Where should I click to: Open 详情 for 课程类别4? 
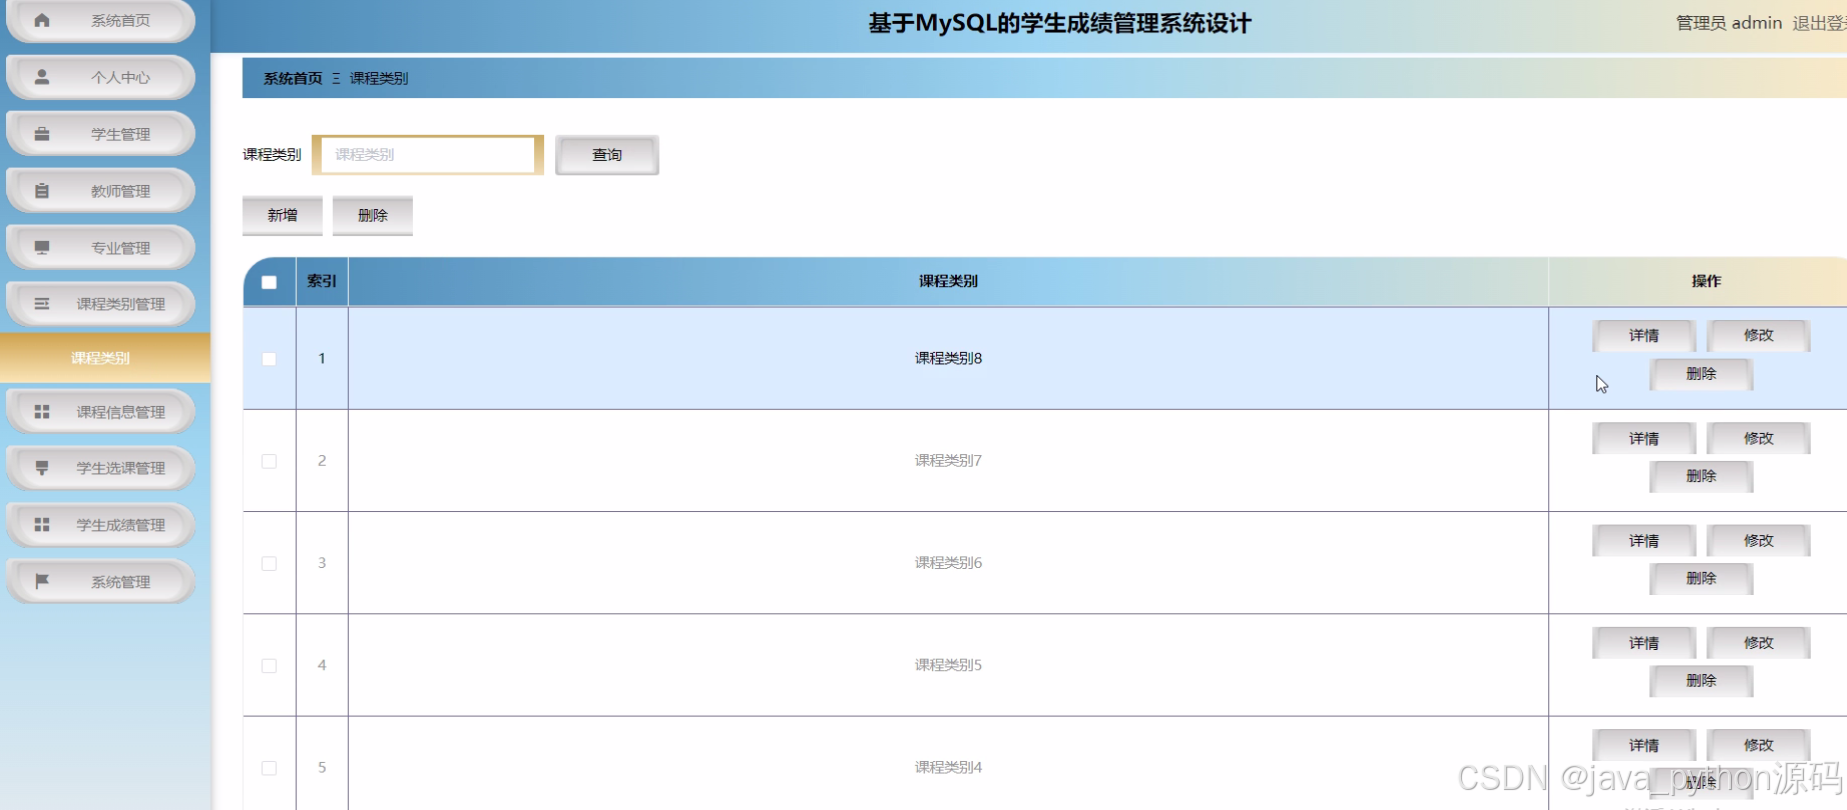(1644, 745)
